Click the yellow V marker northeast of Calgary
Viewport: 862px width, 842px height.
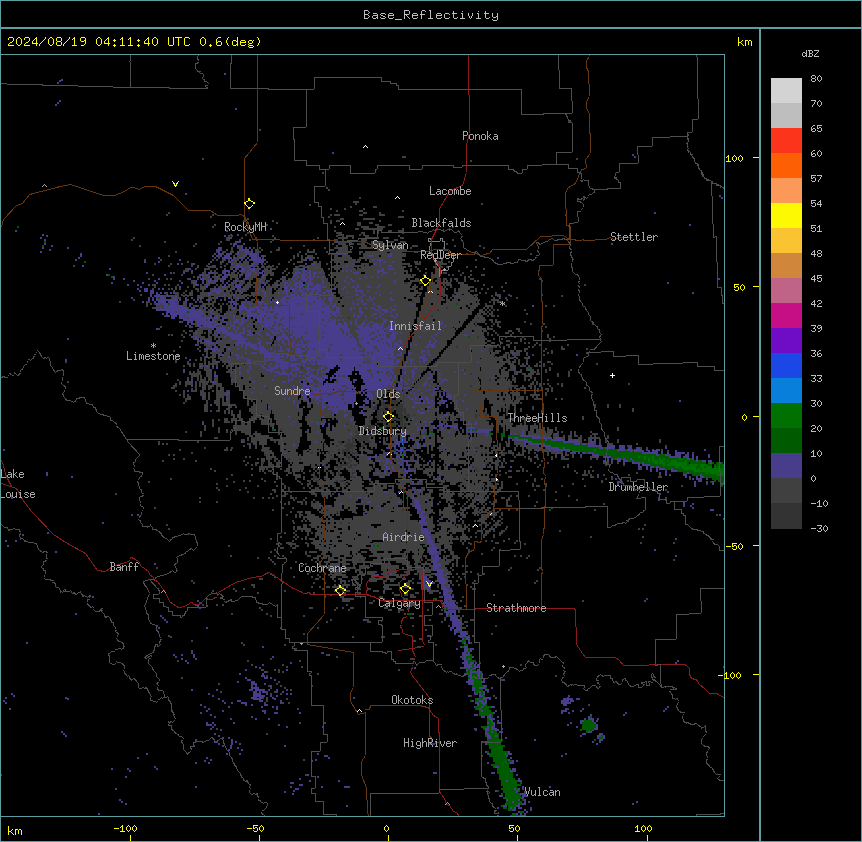429,584
